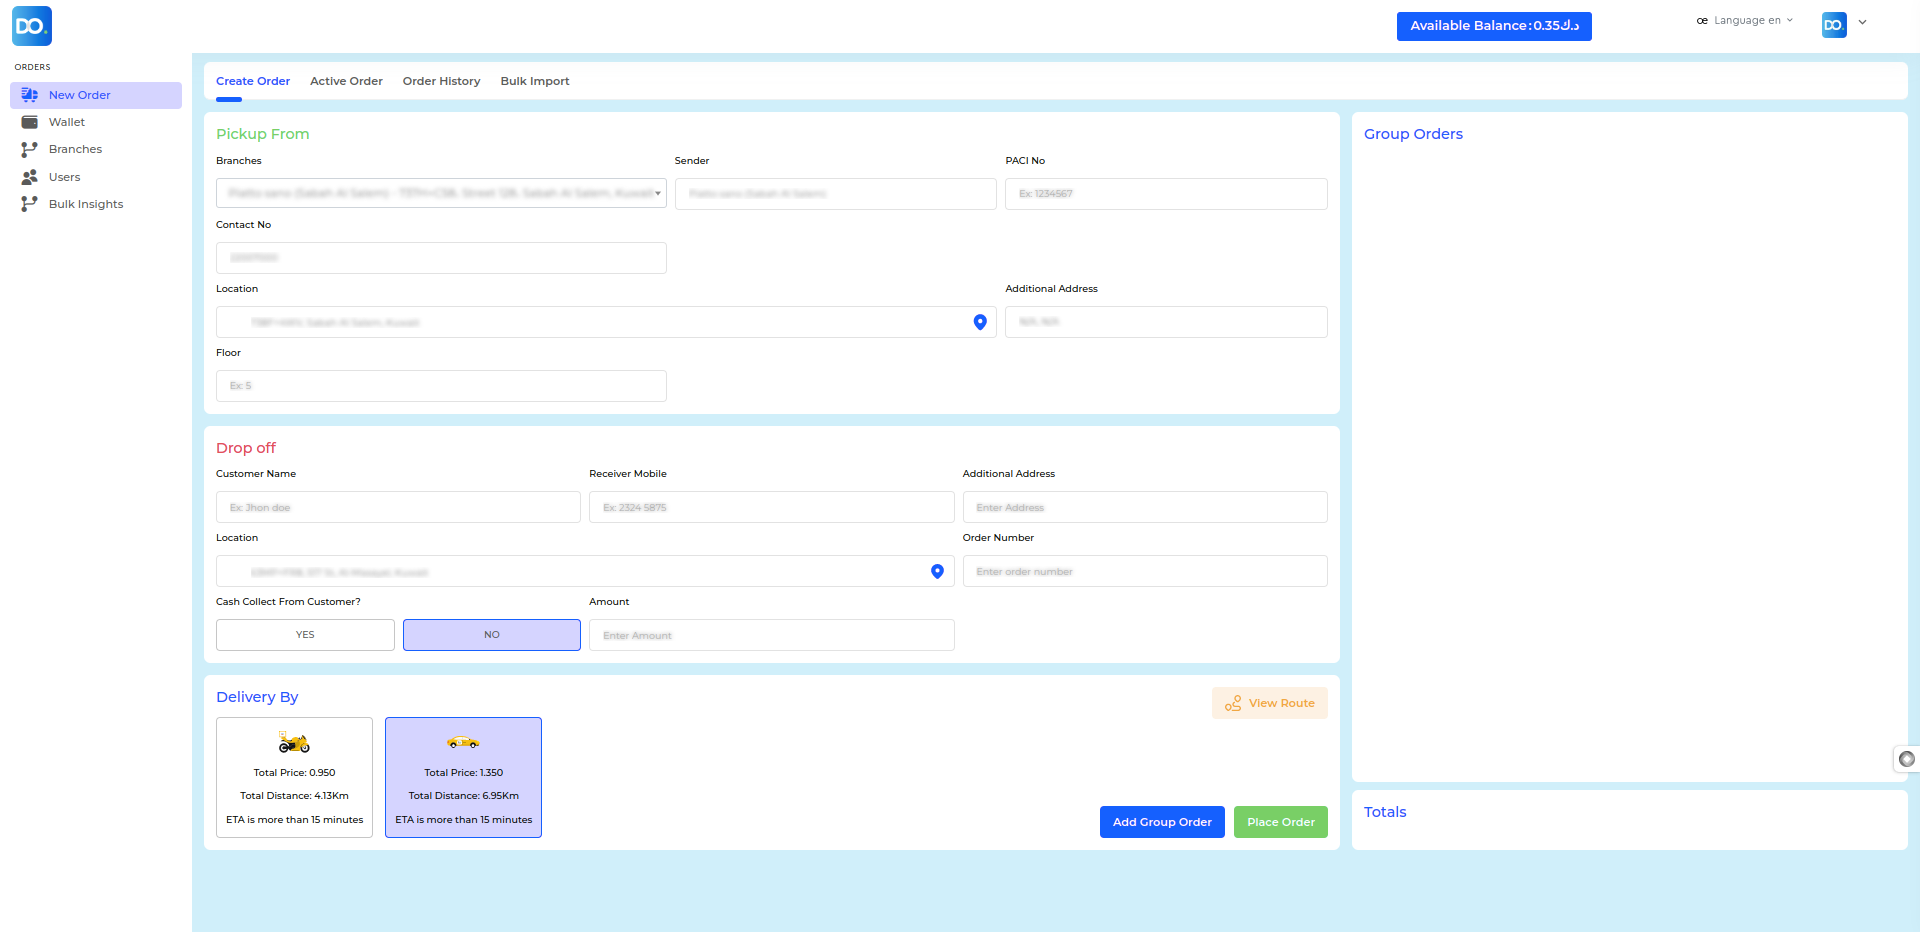
Task: Click pickup Location map pin icon
Action: (980, 322)
